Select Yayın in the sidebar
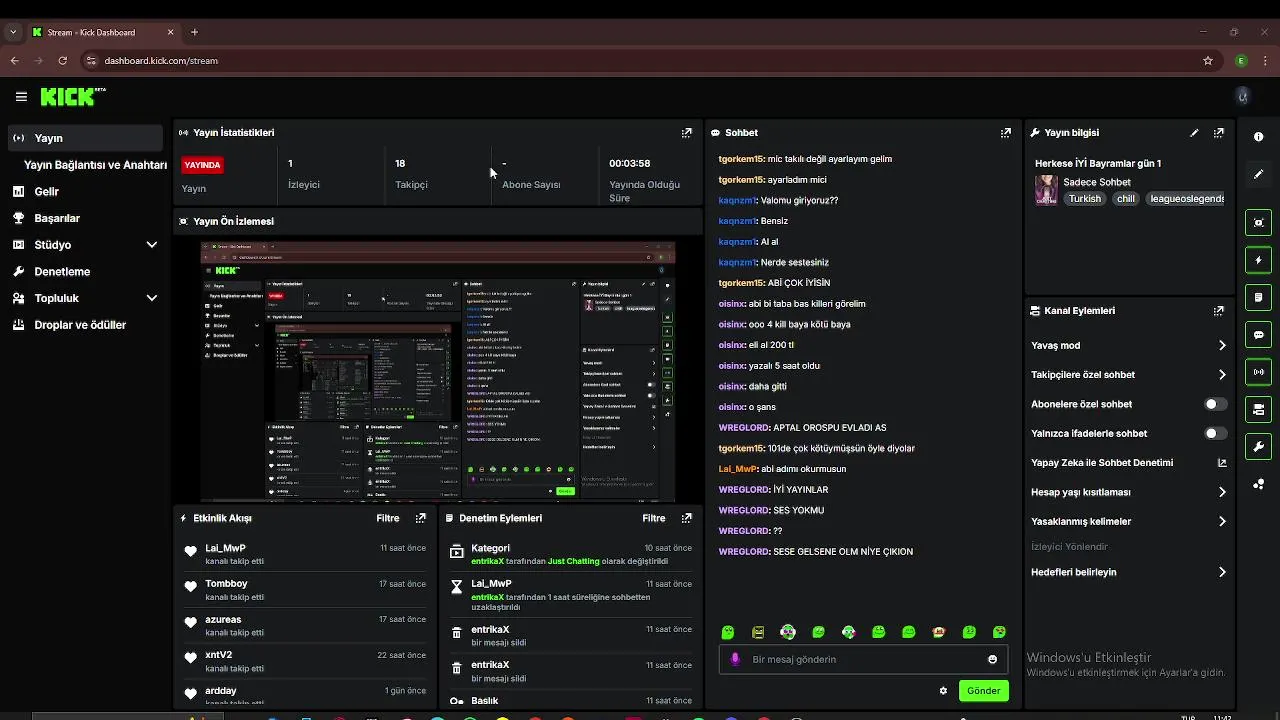The height and width of the screenshot is (720, 1280). point(84,138)
